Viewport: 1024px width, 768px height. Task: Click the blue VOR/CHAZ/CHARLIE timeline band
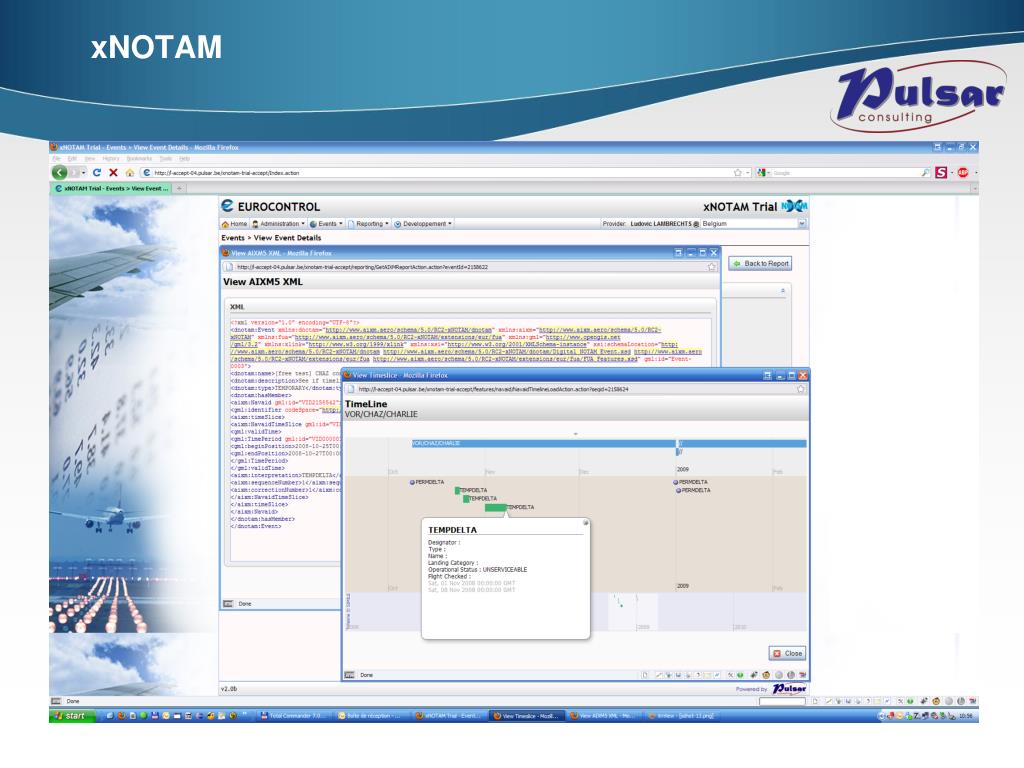point(543,443)
